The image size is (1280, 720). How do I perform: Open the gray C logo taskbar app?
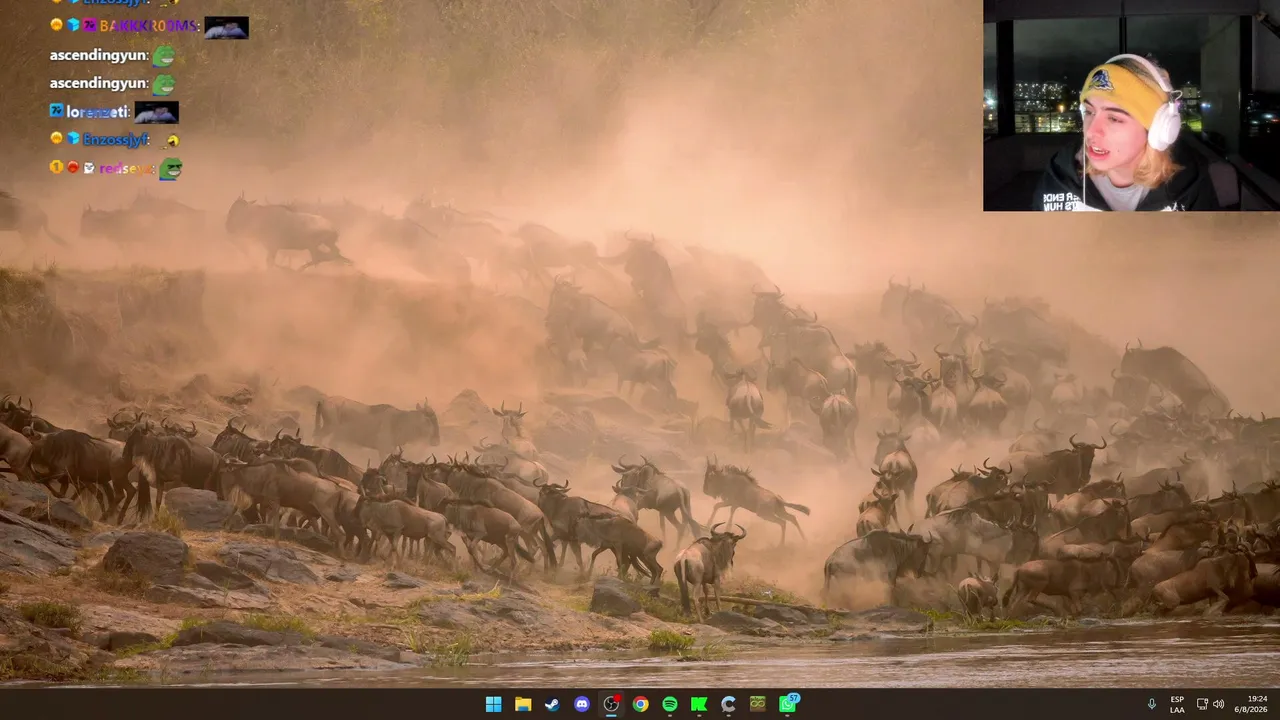coord(728,704)
